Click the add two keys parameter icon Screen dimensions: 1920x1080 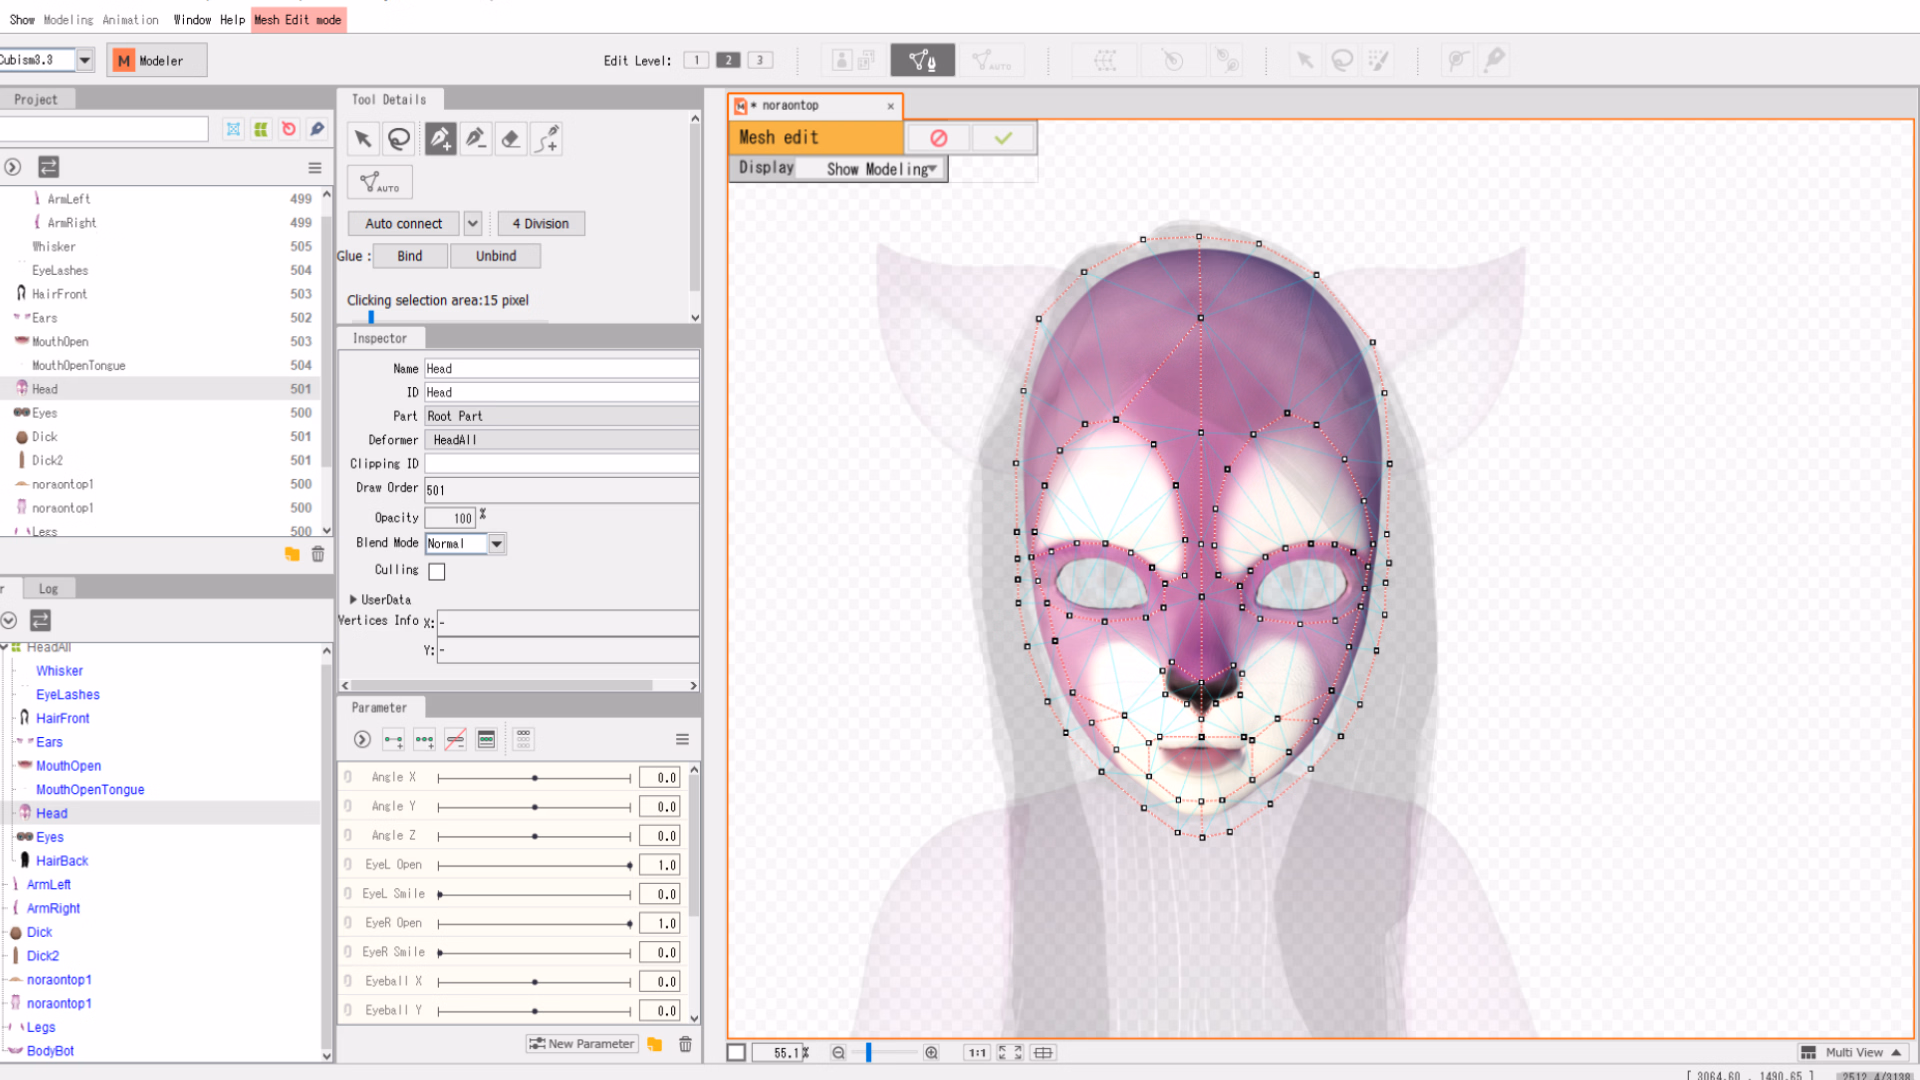coord(393,740)
